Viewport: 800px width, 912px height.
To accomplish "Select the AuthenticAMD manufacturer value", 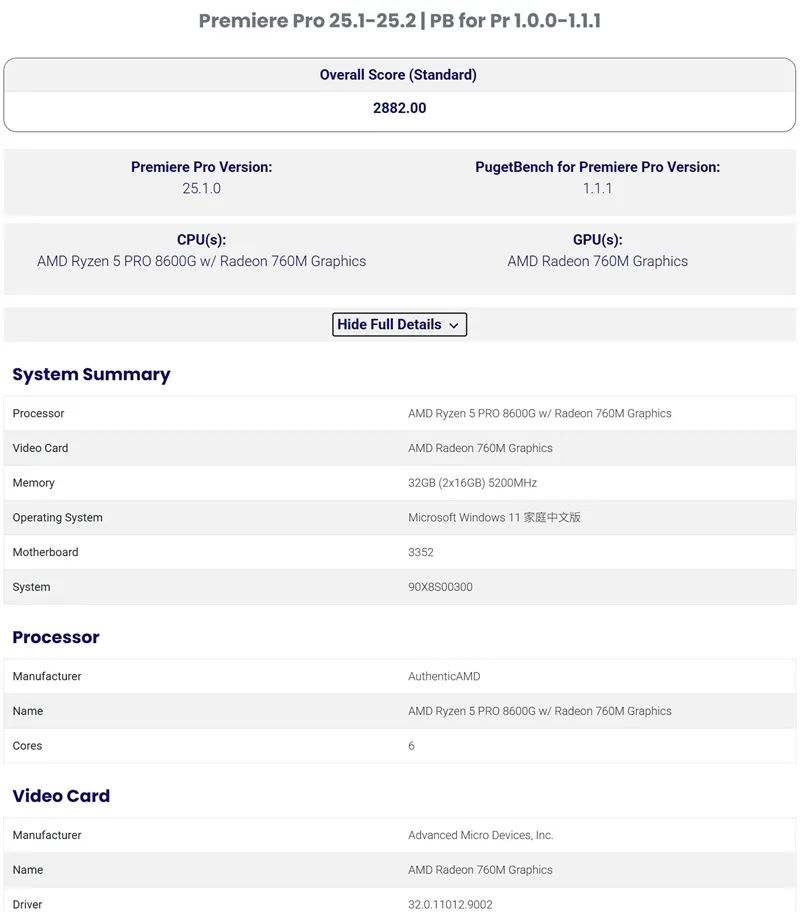I will 444,676.
